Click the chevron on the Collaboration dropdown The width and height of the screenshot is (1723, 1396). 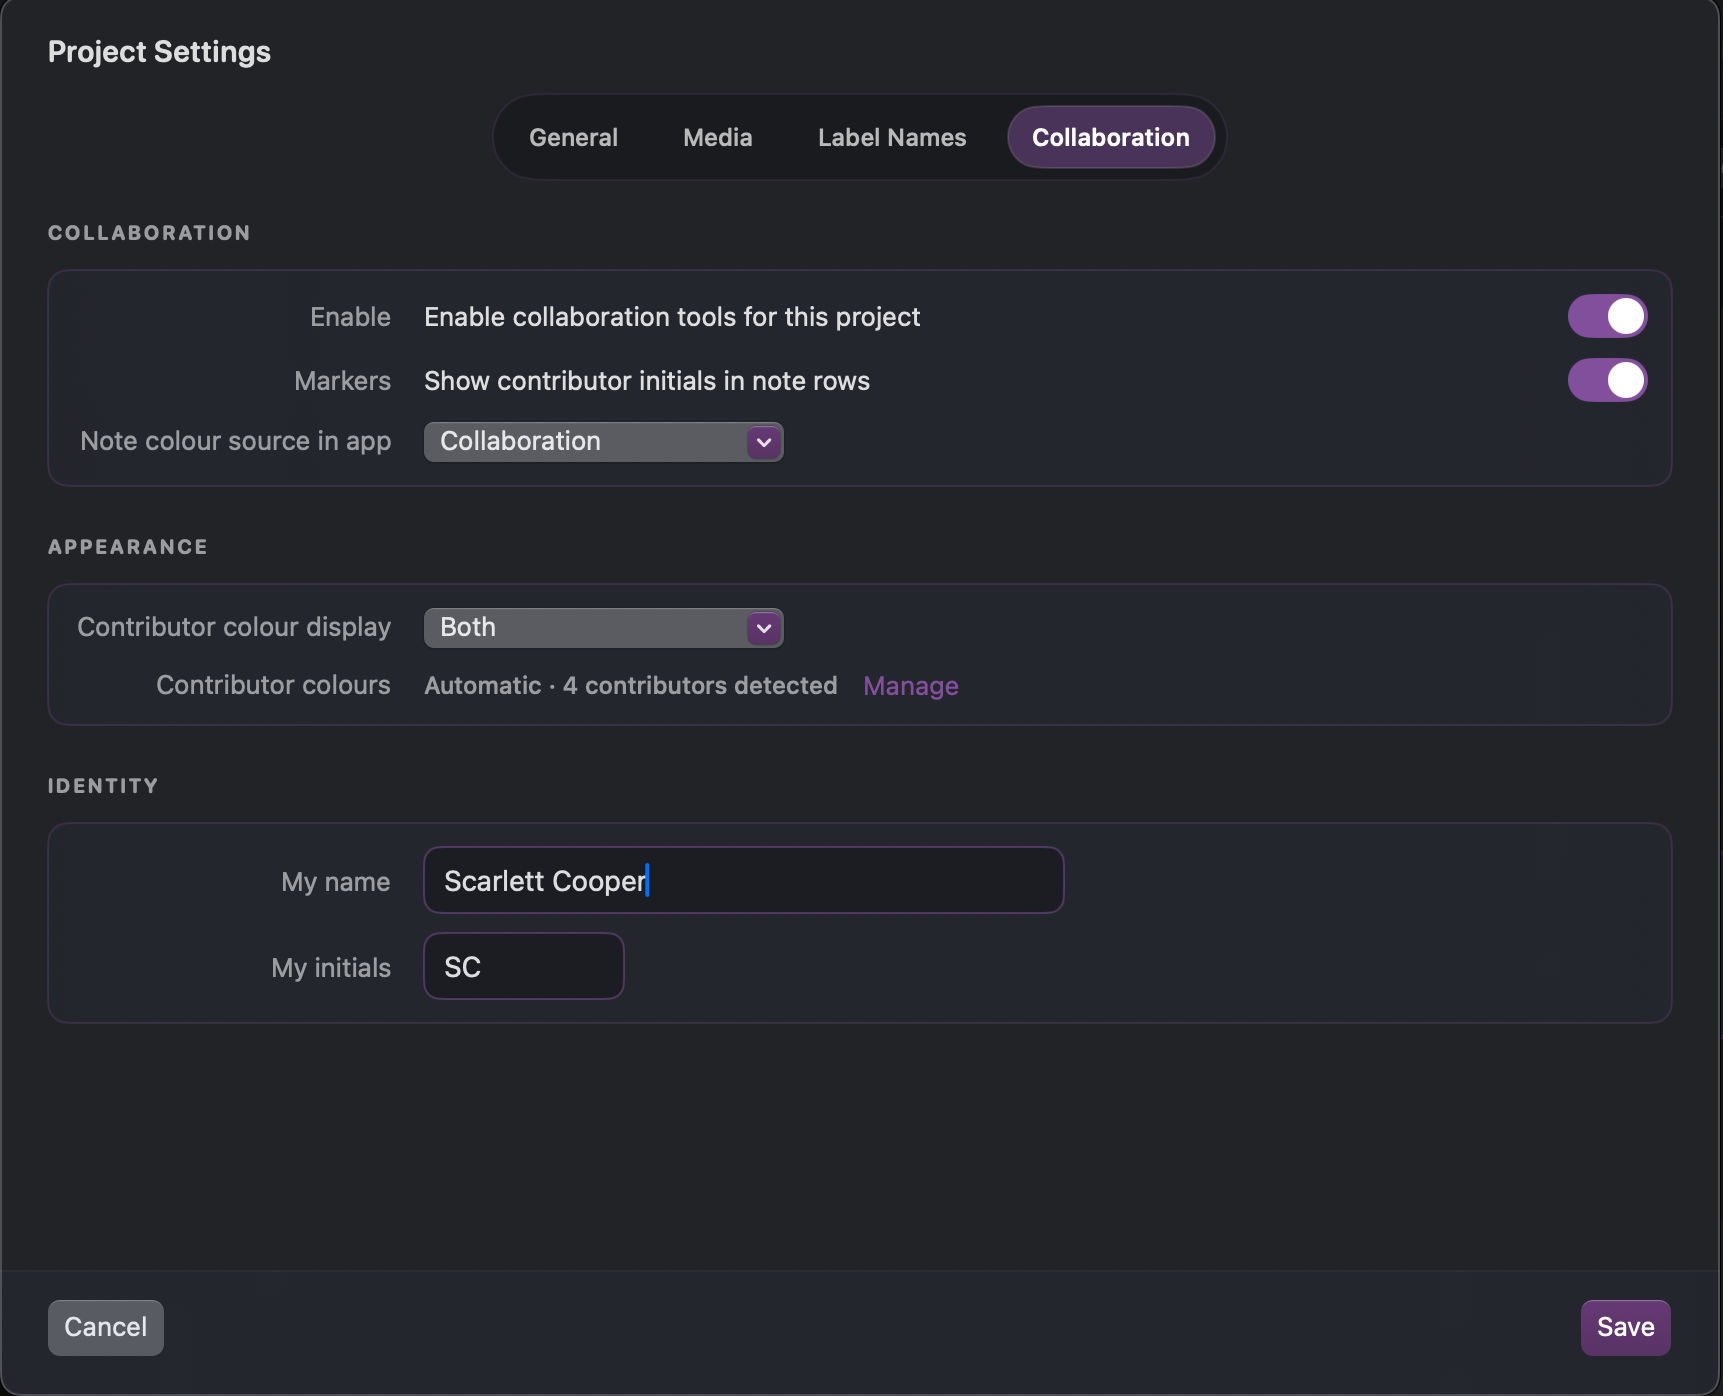click(x=763, y=442)
